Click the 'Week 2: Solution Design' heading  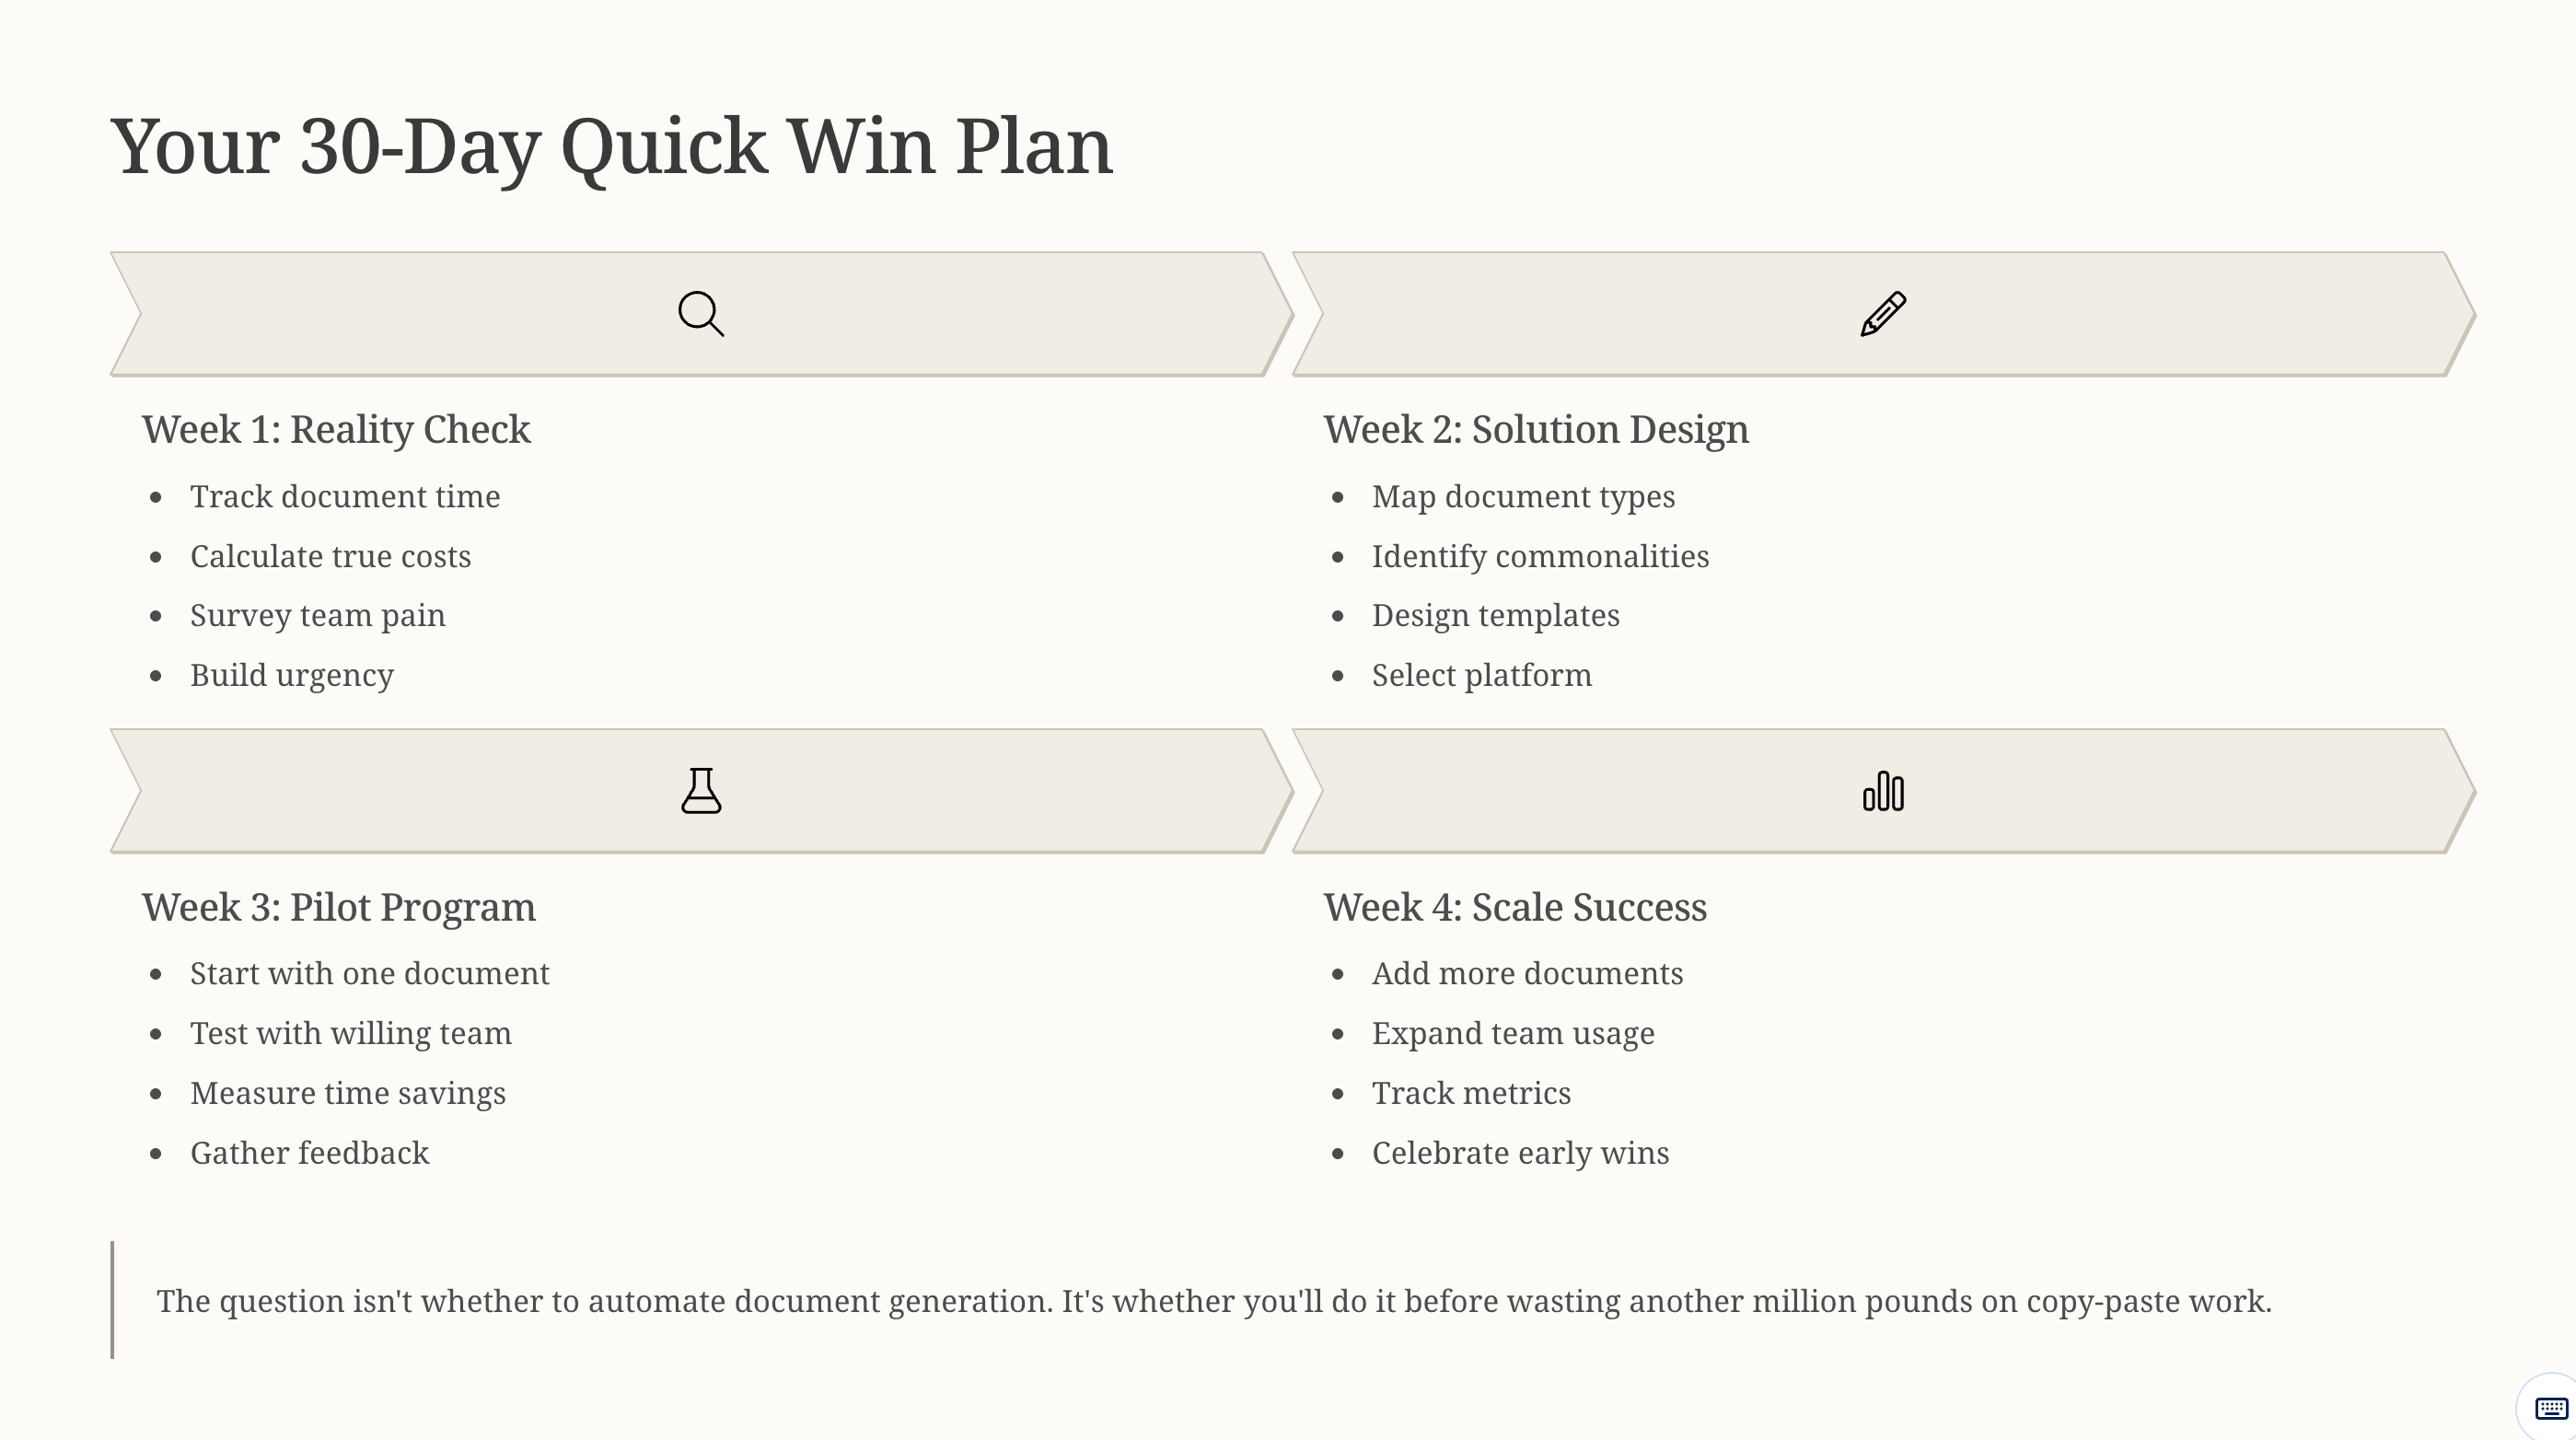(1536, 430)
